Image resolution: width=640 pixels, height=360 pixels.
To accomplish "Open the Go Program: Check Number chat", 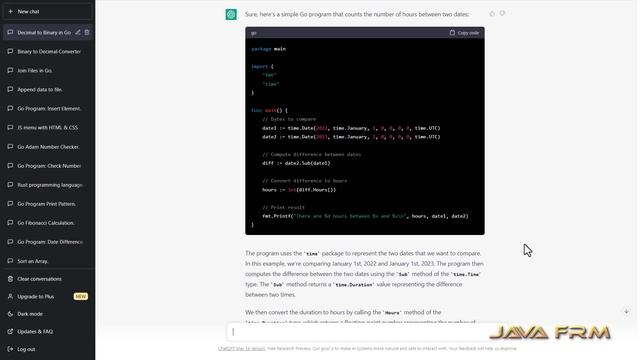I will (47, 166).
